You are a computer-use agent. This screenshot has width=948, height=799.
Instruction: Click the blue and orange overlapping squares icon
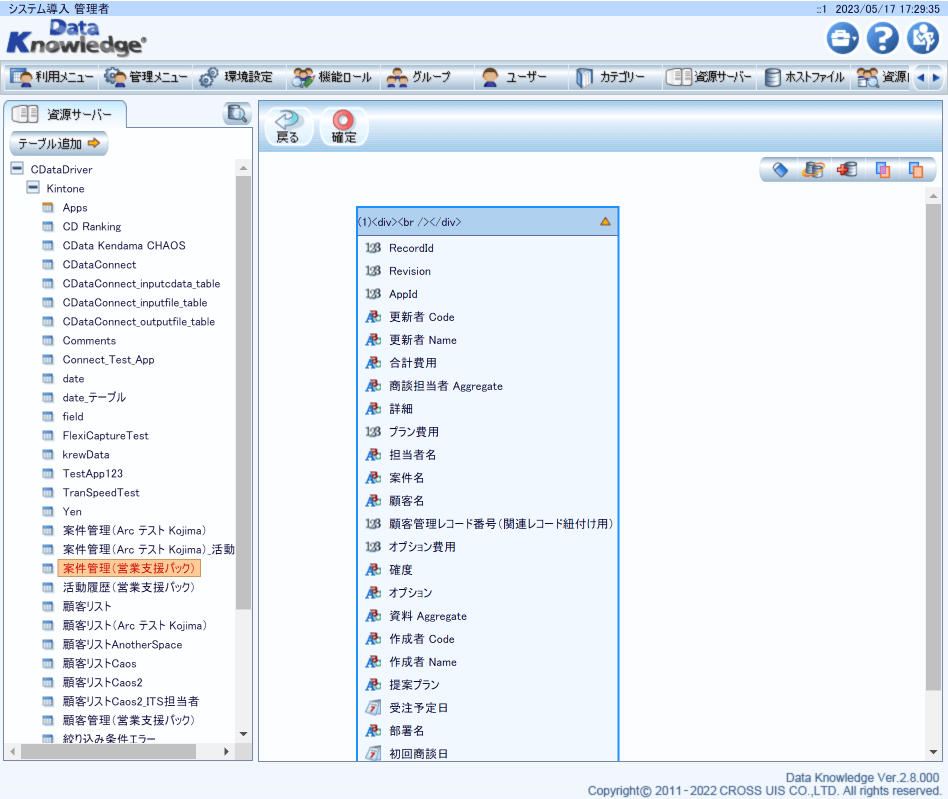tap(916, 170)
